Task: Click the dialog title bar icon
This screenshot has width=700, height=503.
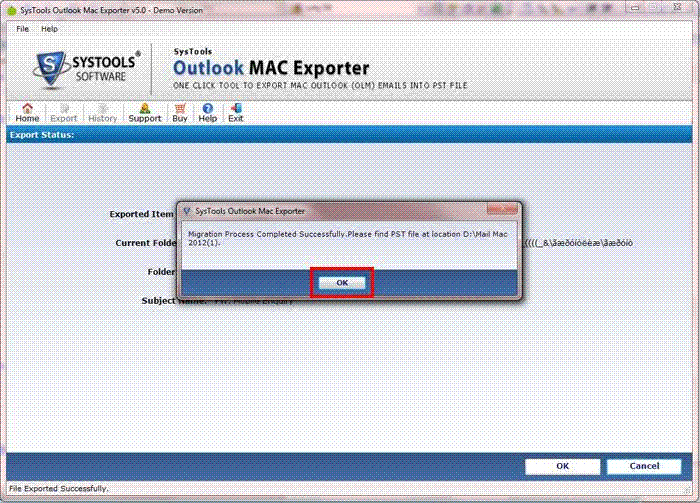Action: coord(187,211)
